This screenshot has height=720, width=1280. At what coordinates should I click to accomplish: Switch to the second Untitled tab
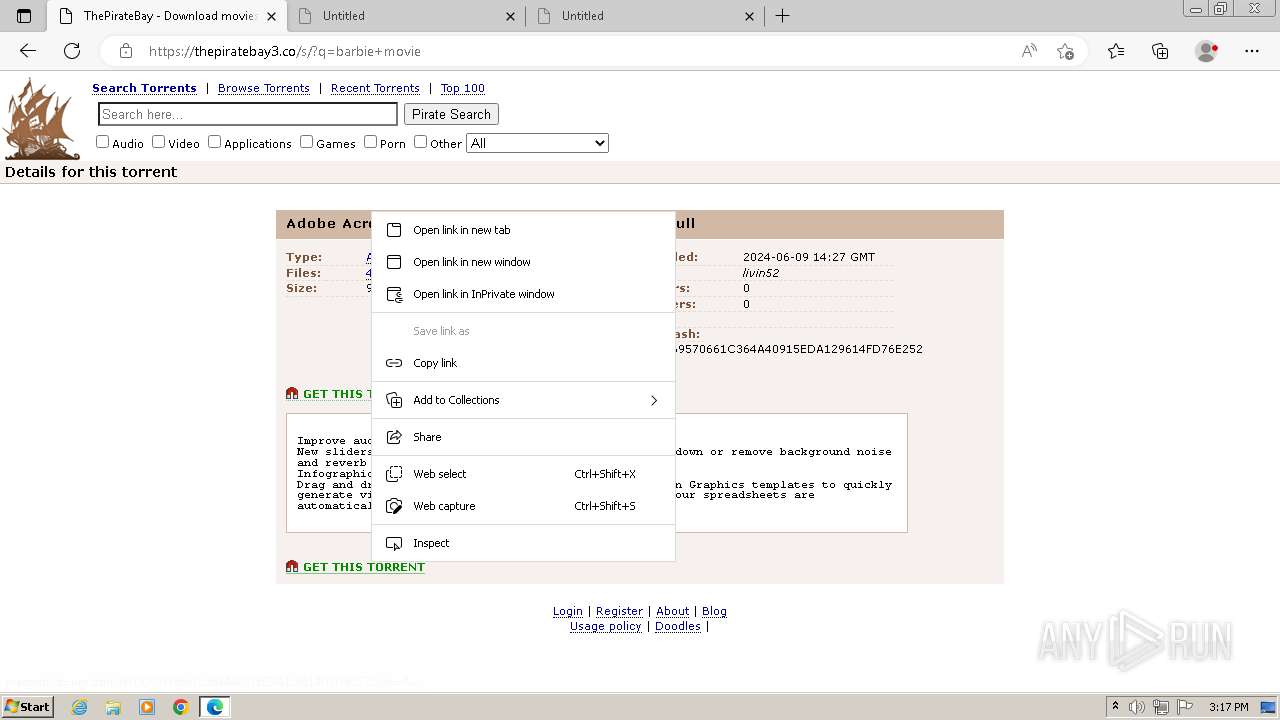point(645,16)
